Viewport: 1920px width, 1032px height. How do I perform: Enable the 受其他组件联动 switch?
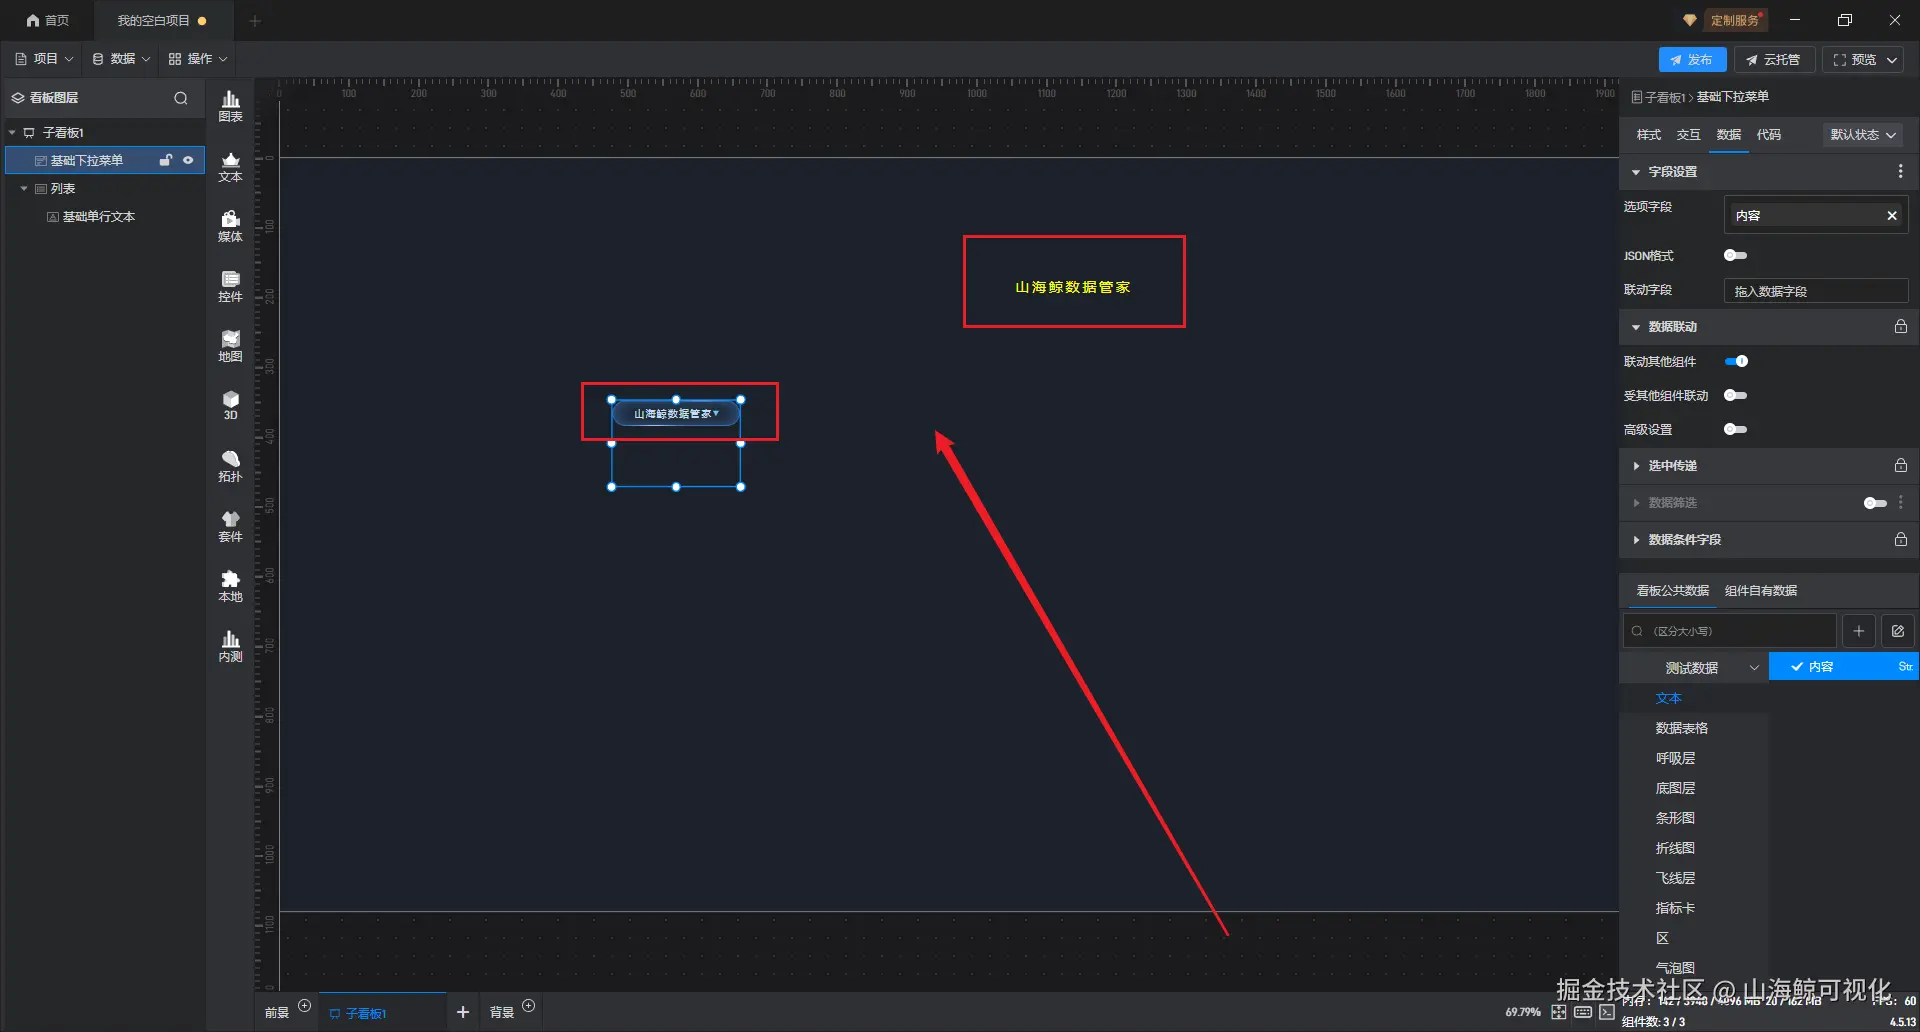point(1735,396)
